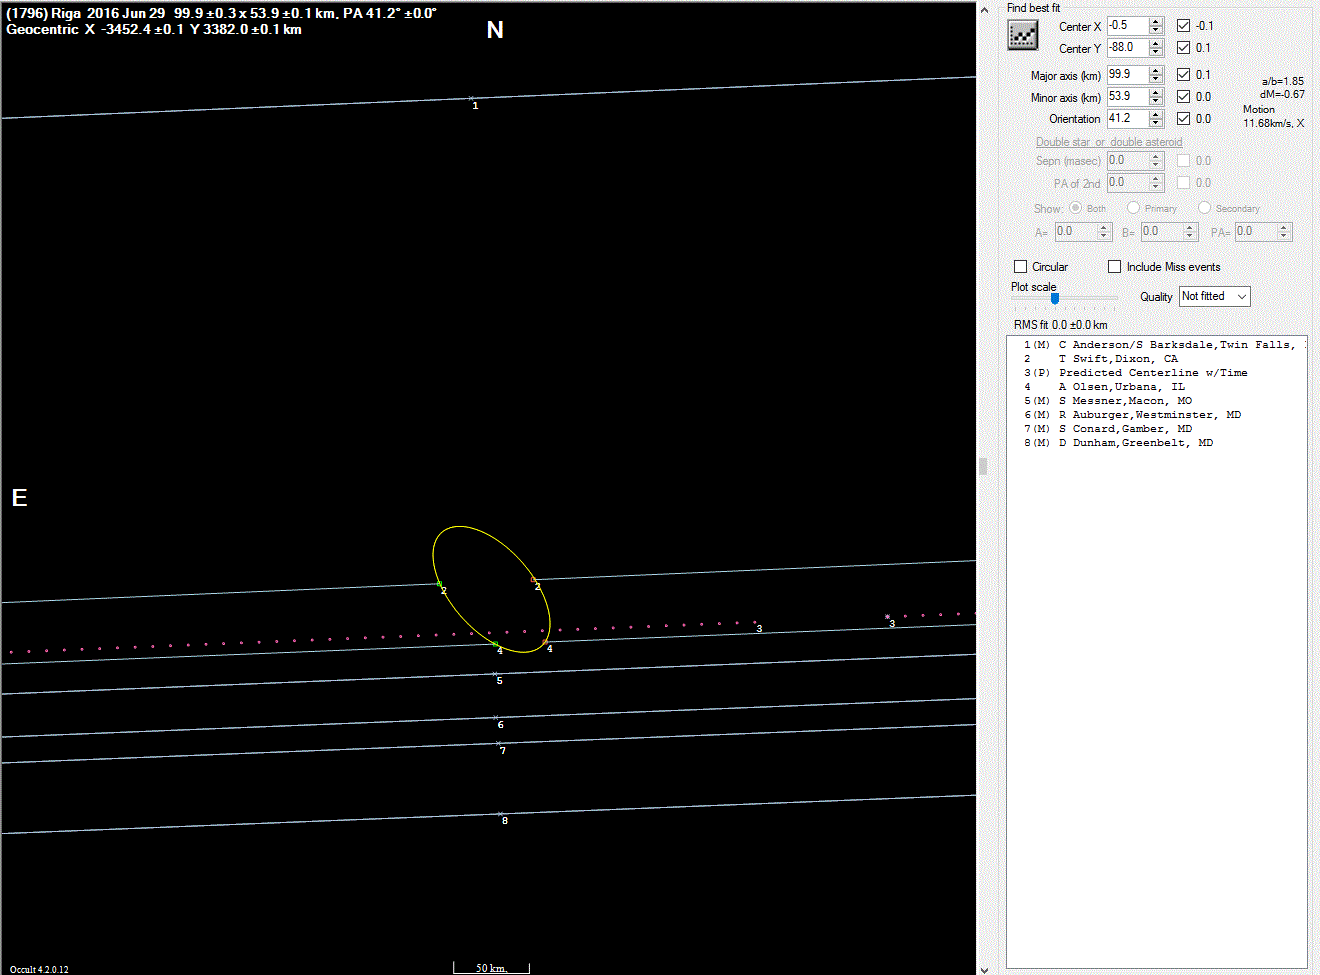Toggle the Minor axis fit checkbox
Screen dimensions: 1320x975
1184,97
